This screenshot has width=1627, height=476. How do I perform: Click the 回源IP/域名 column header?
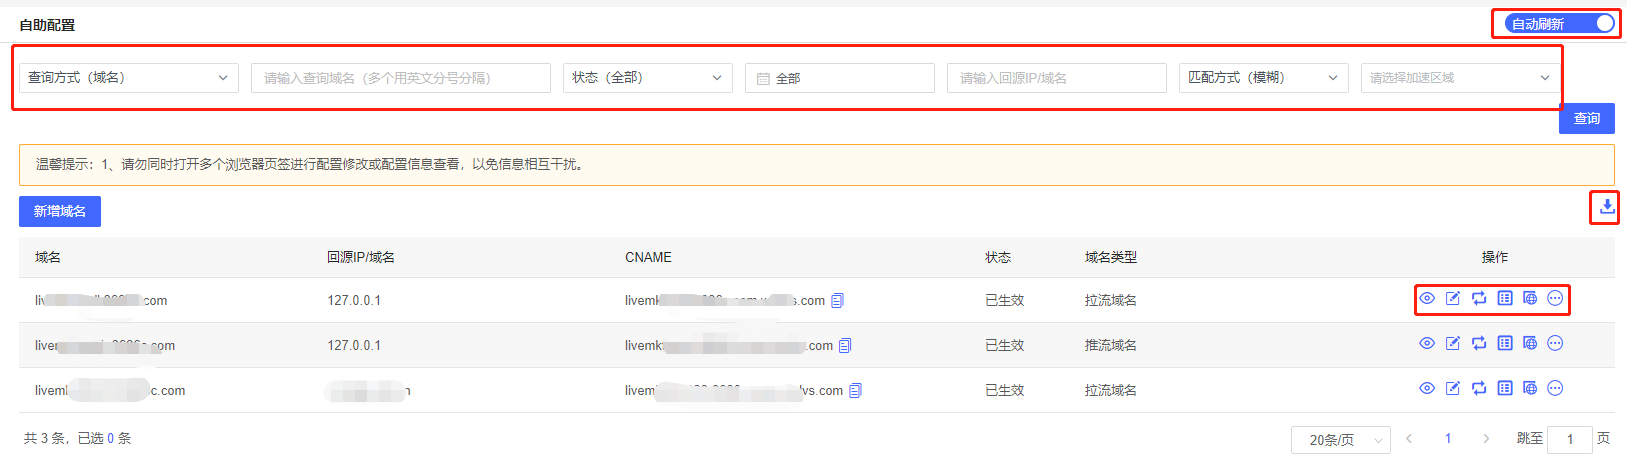click(x=361, y=257)
